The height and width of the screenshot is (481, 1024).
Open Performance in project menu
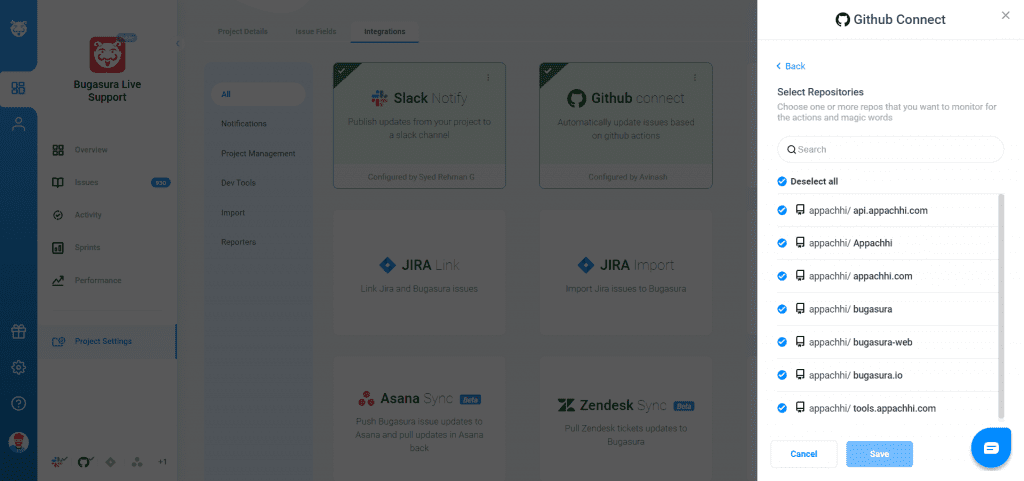point(98,281)
